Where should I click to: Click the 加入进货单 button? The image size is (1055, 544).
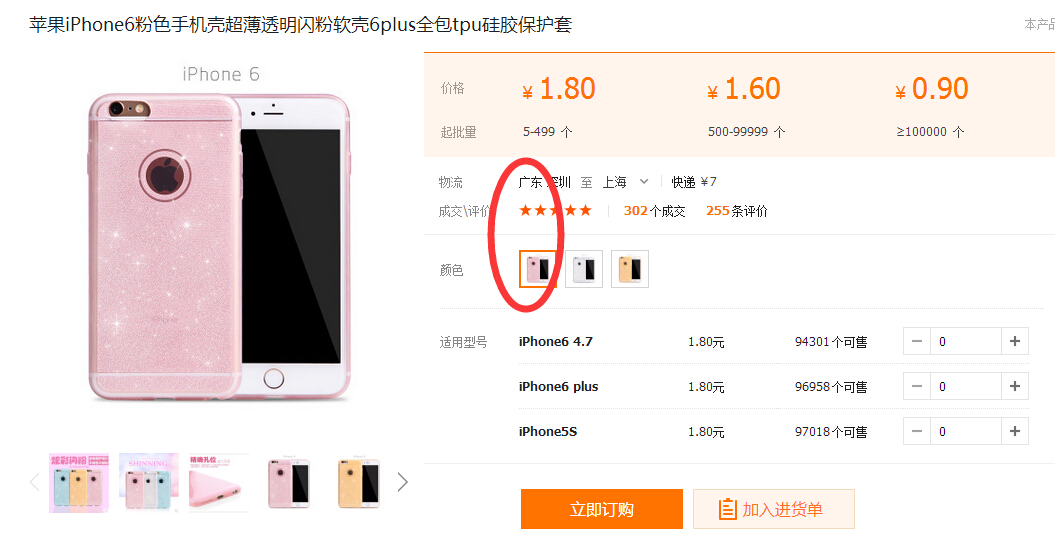tap(774, 509)
